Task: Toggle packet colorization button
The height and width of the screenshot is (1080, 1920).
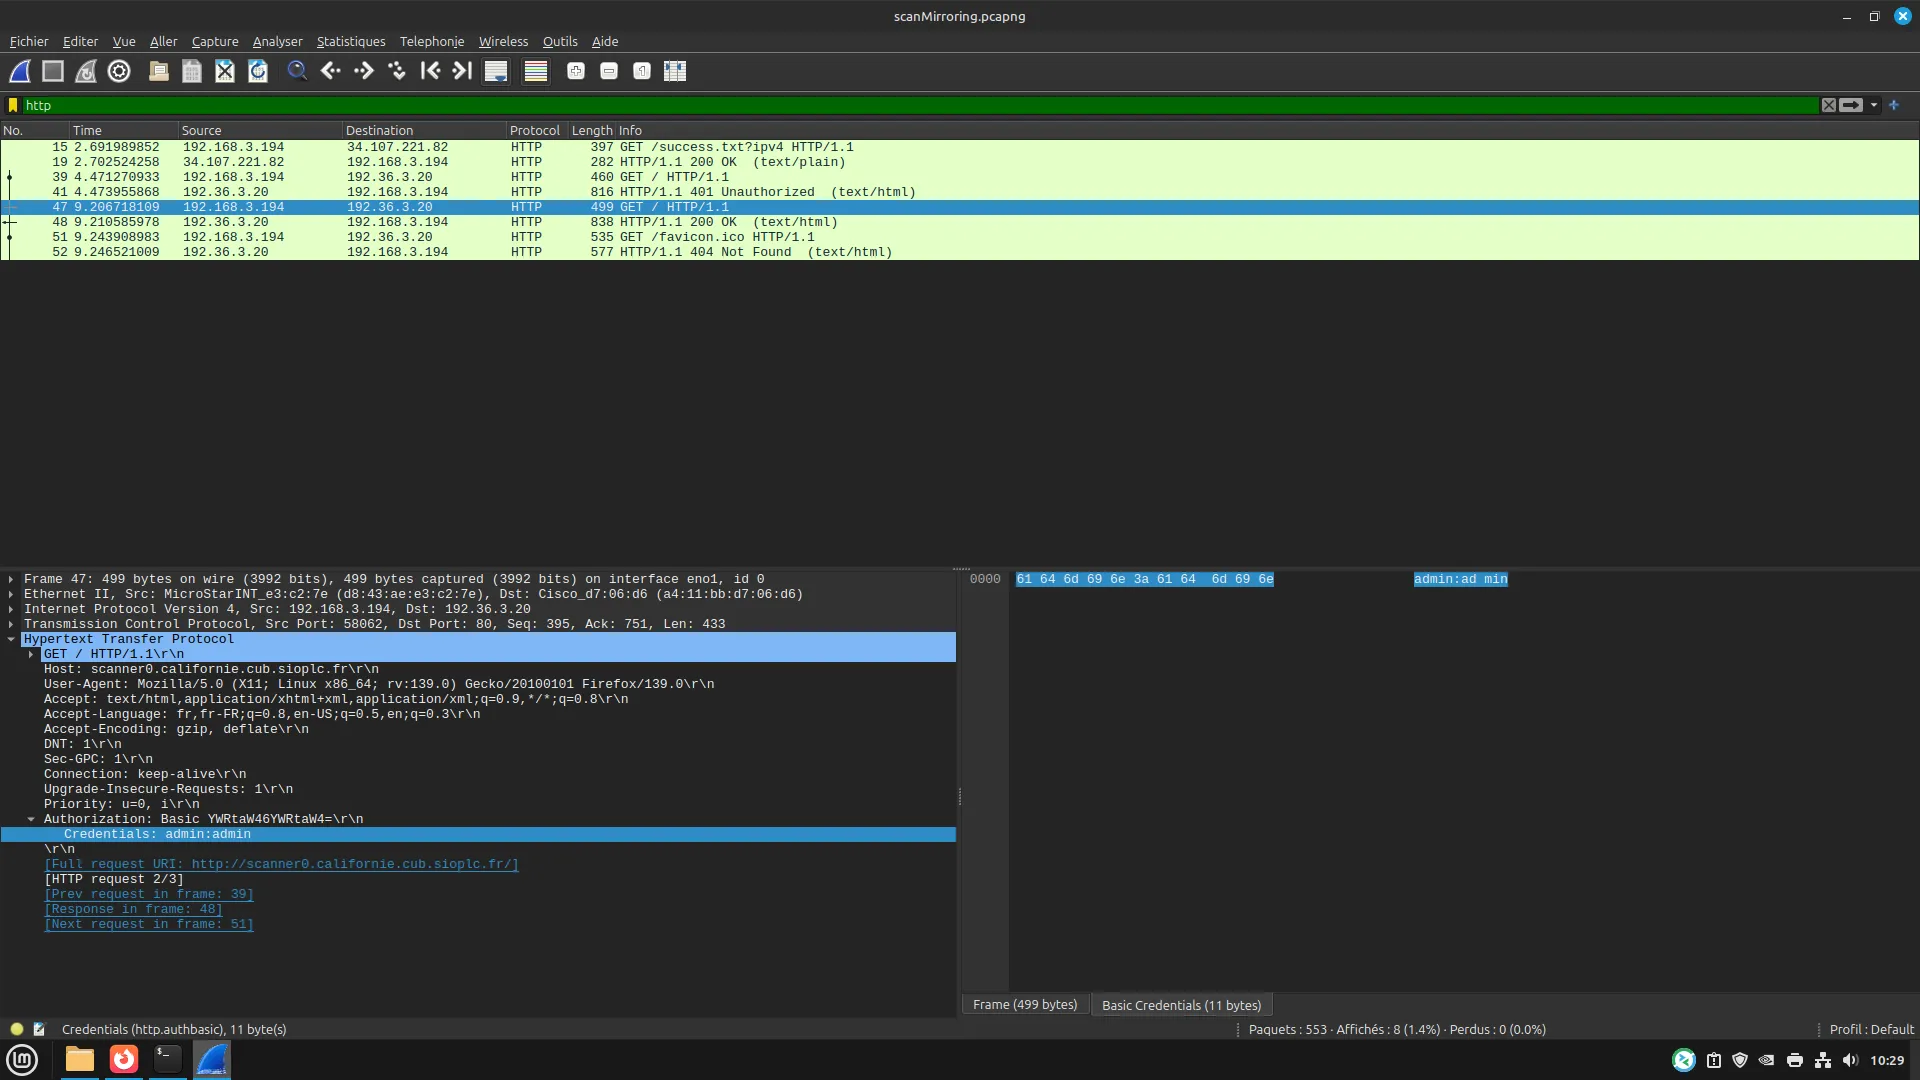Action: (x=536, y=71)
